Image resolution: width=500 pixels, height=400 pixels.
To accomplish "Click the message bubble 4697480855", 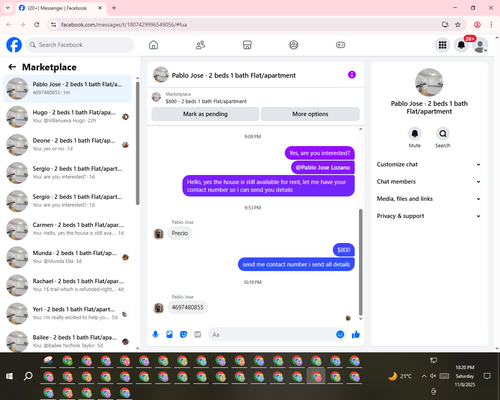I will click(187, 307).
